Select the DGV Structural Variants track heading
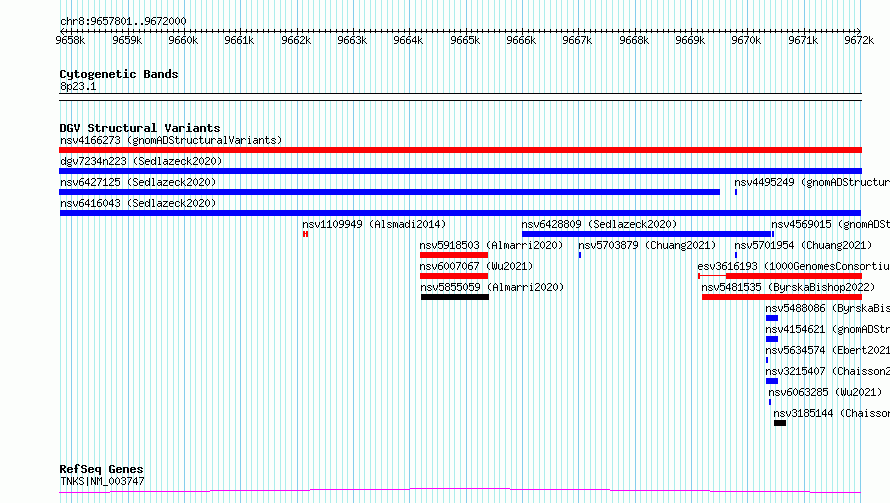This screenshot has height=503, width=890. [140, 128]
